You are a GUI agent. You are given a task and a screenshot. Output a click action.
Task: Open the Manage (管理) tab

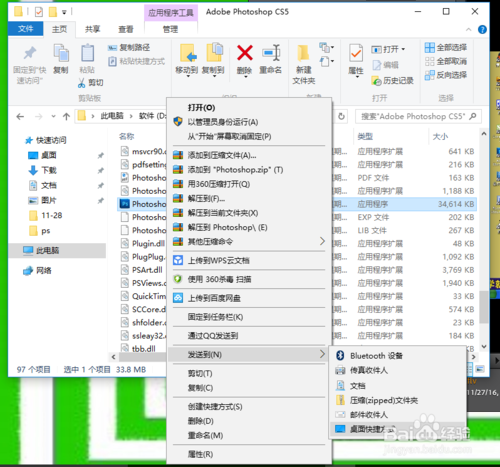tap(170, 29)
